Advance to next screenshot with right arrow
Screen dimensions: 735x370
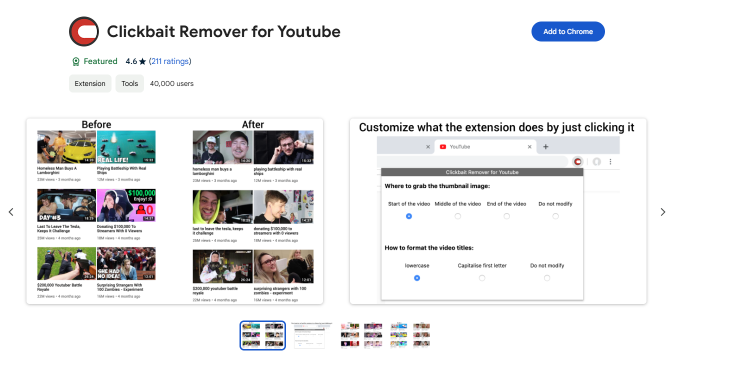coord(663,212)
